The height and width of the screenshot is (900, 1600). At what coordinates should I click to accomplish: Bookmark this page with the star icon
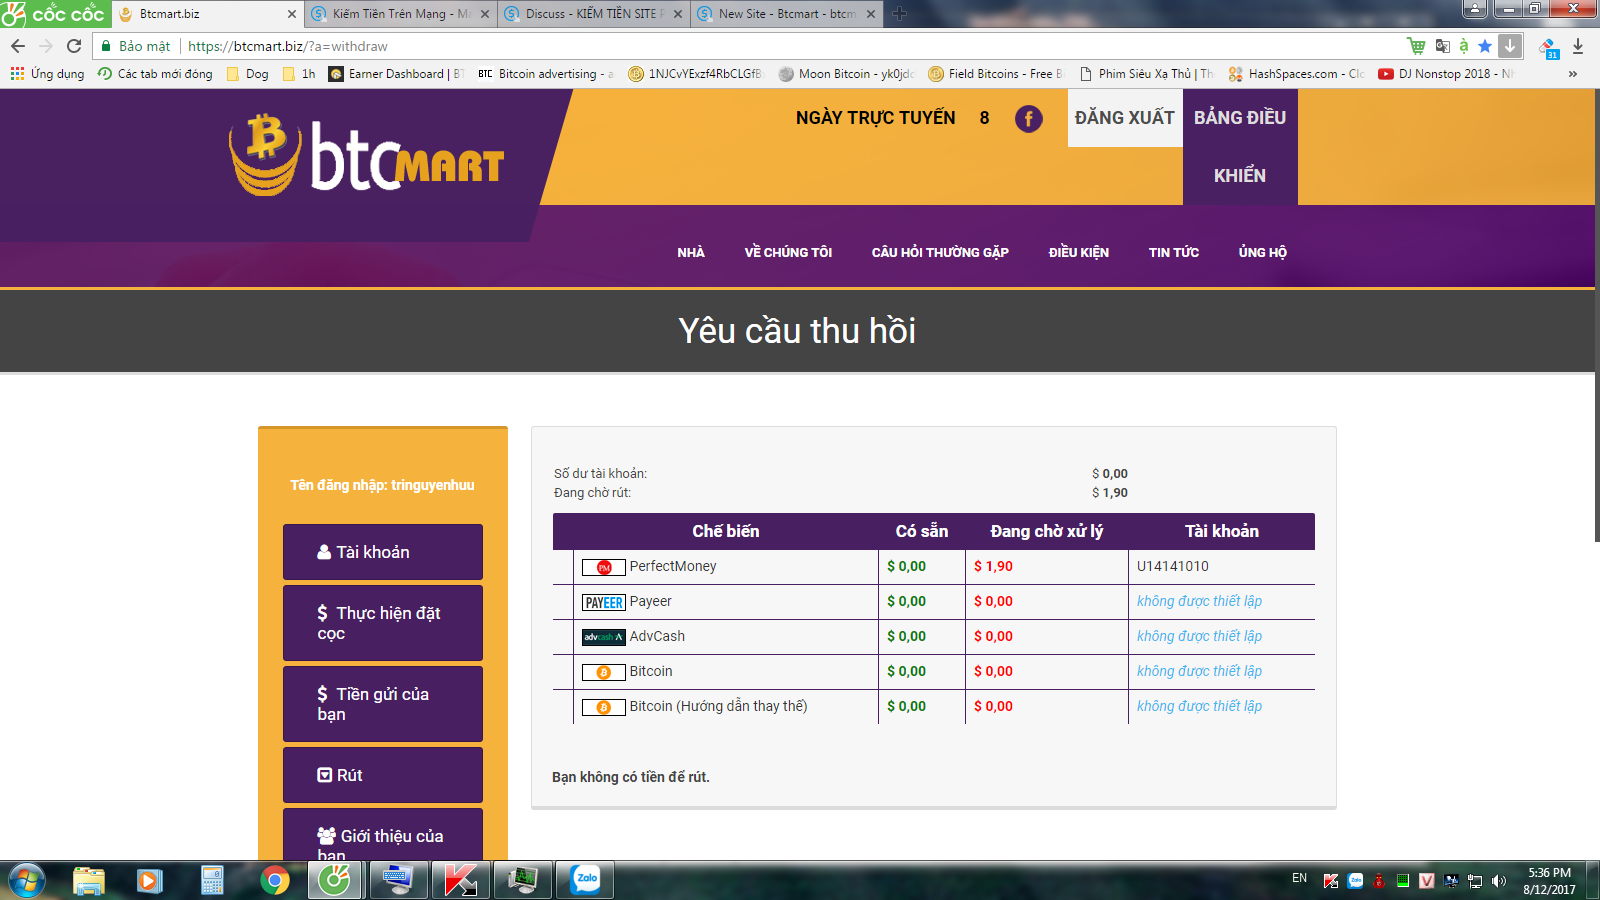click(x=1485, y=46)
